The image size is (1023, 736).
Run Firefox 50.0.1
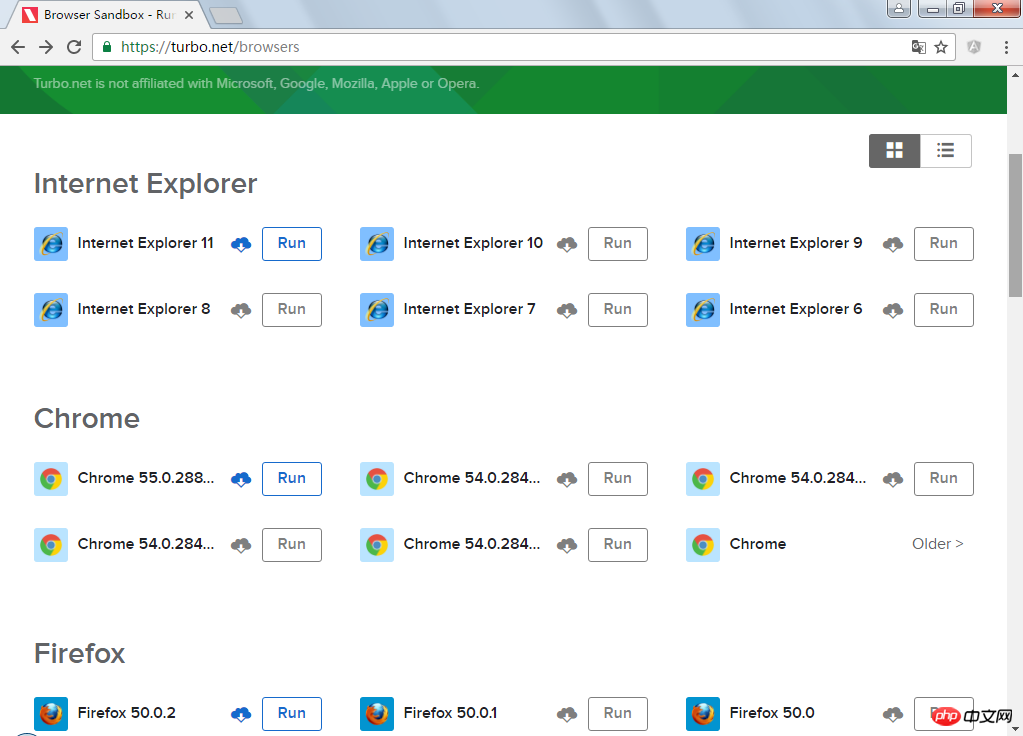coord(618,714)
